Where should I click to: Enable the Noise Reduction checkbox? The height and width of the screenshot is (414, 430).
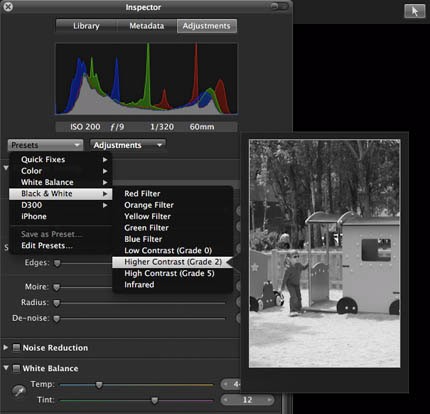tap(16, 348)
